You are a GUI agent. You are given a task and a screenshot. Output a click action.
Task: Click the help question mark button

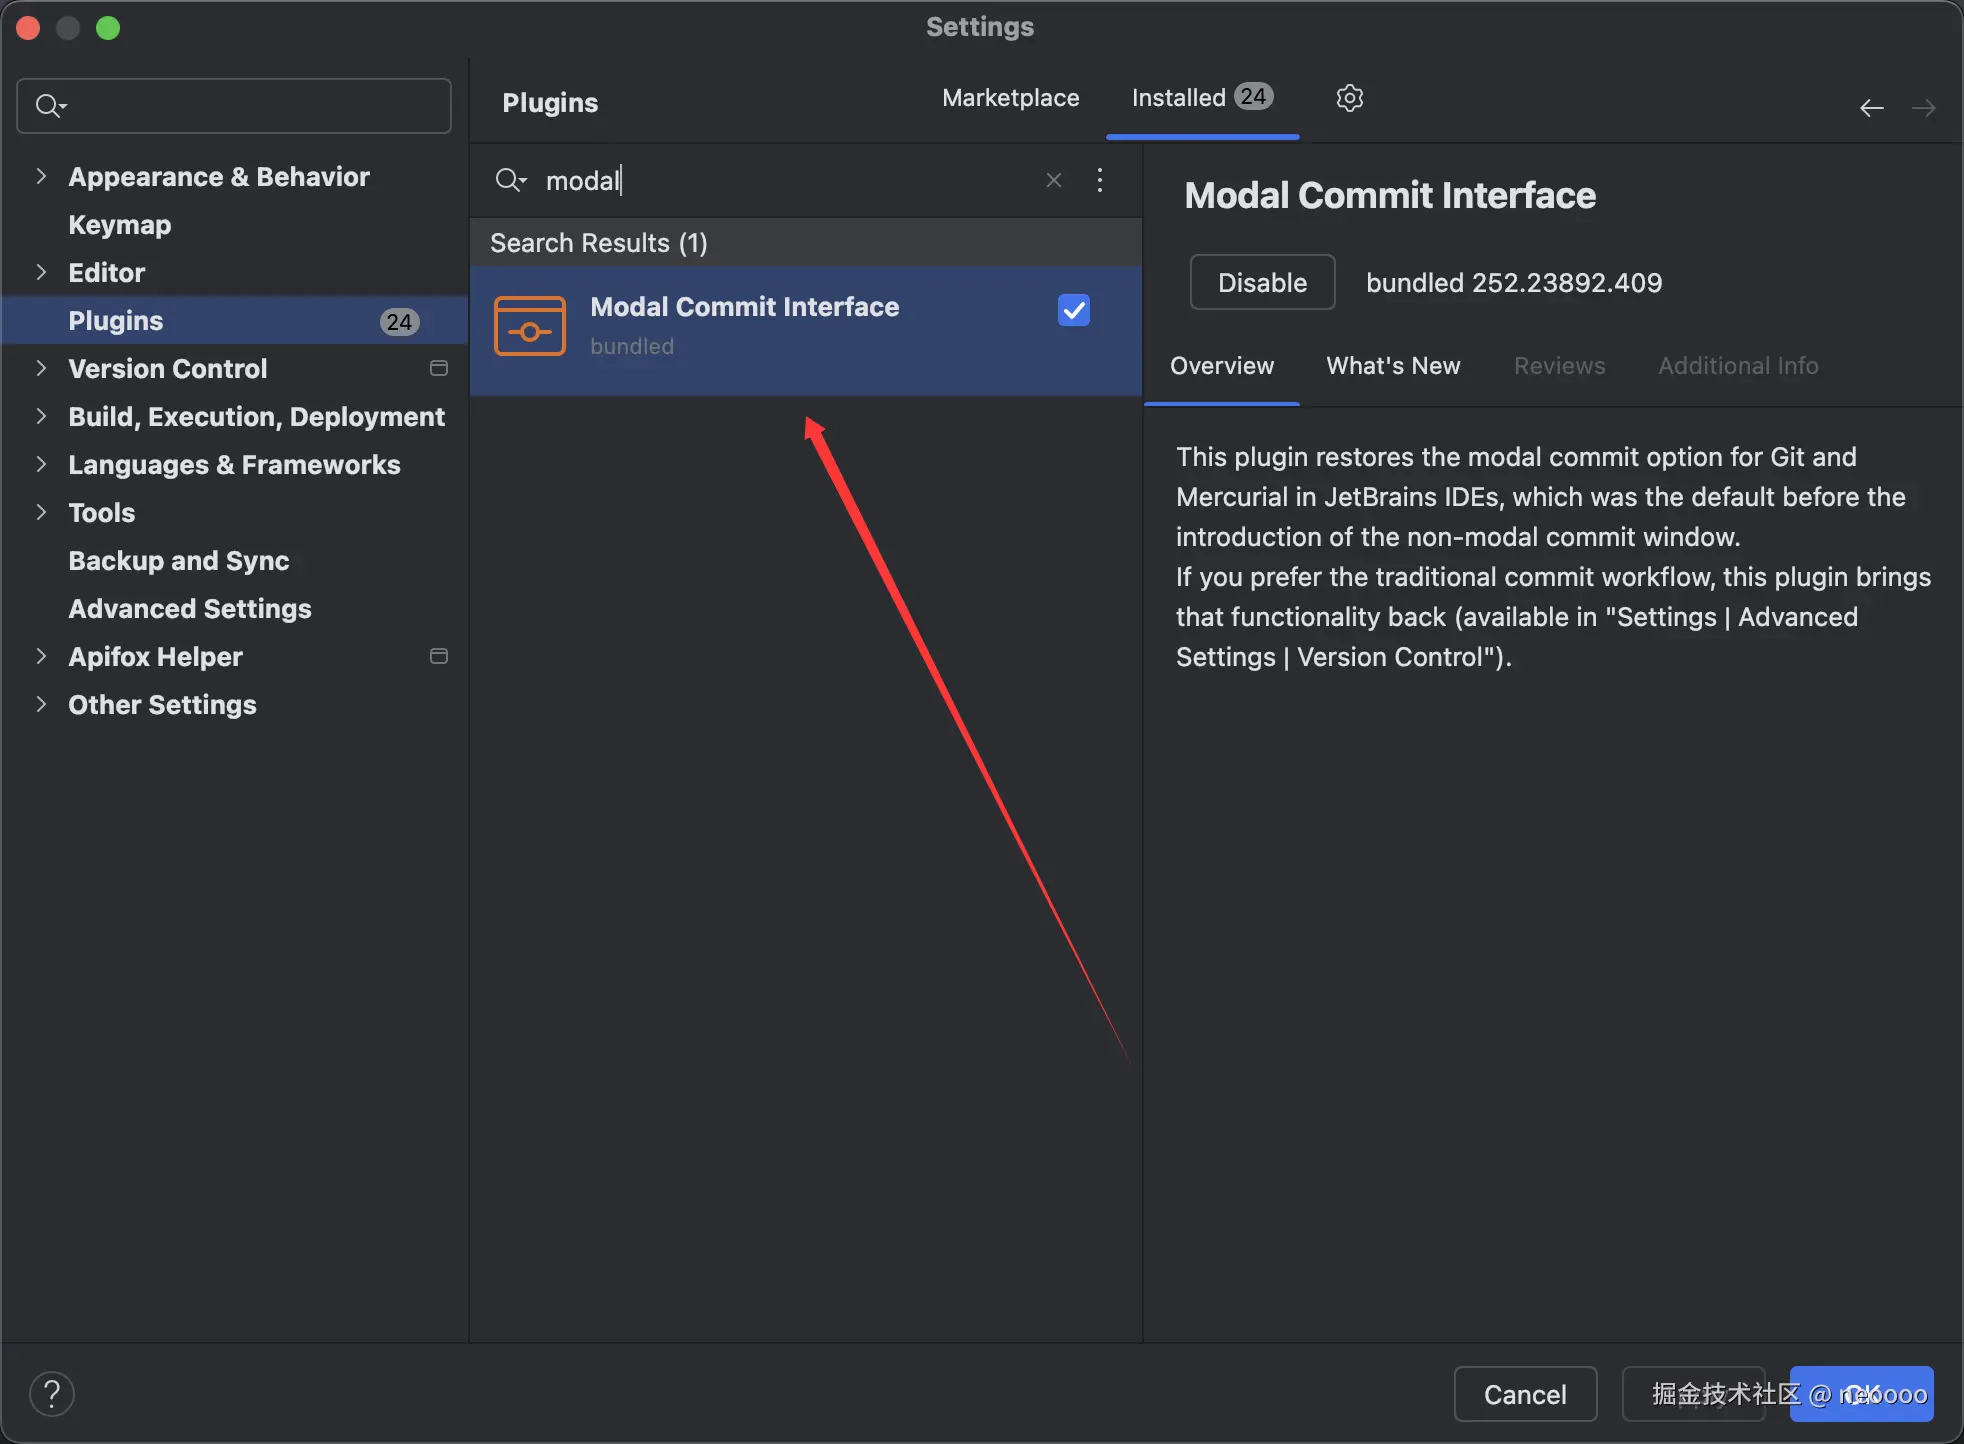(52, 1393)
